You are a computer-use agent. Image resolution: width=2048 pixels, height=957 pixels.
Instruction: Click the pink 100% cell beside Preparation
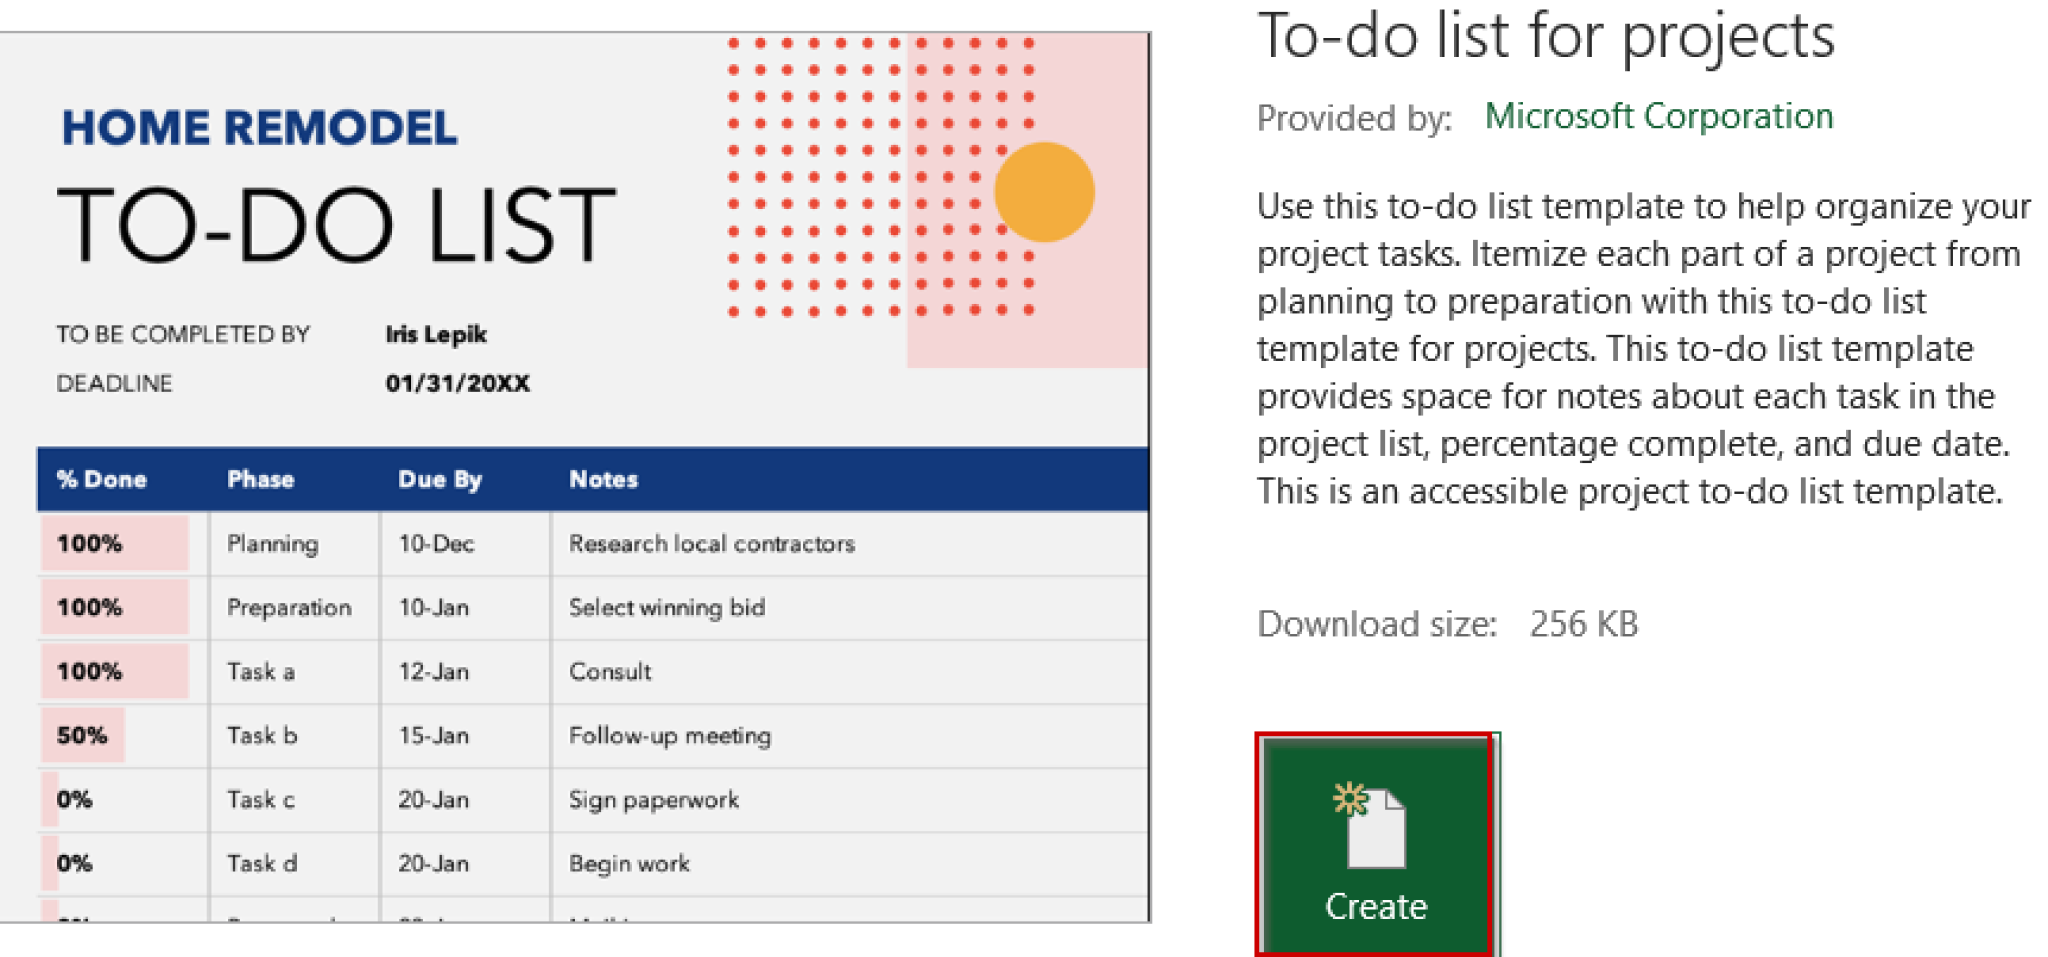[x=90, y=607]
